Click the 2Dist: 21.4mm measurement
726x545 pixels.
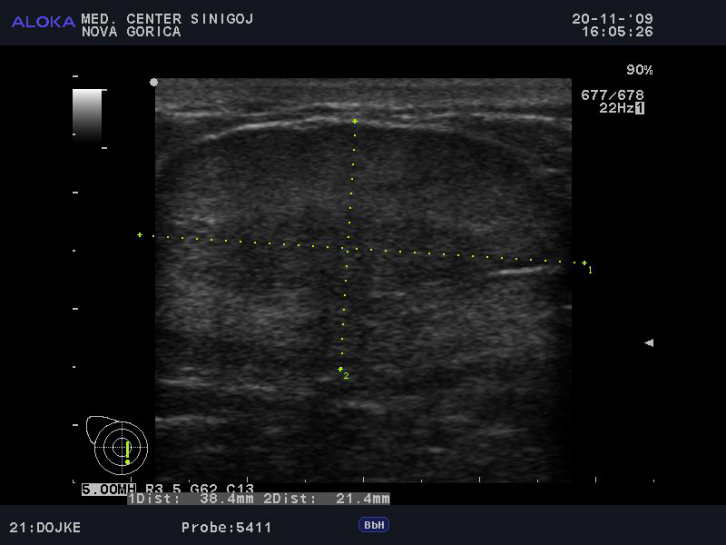pos(327,499)
